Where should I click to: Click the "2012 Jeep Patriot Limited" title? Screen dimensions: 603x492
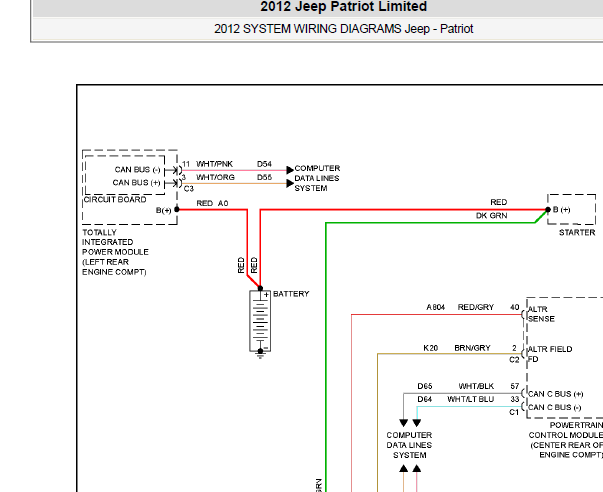(x=343, y=7)
